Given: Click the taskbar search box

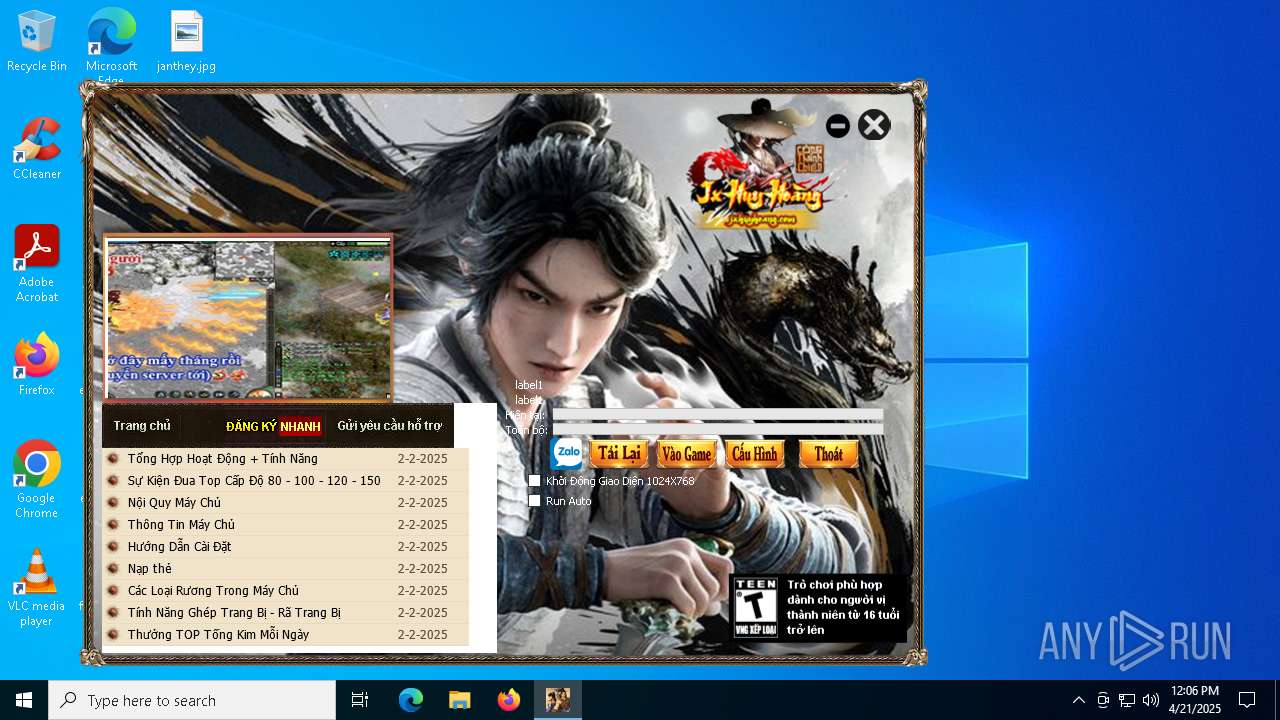Looking at the screenshot, I should pyautogui.click(x=192, y=700).
